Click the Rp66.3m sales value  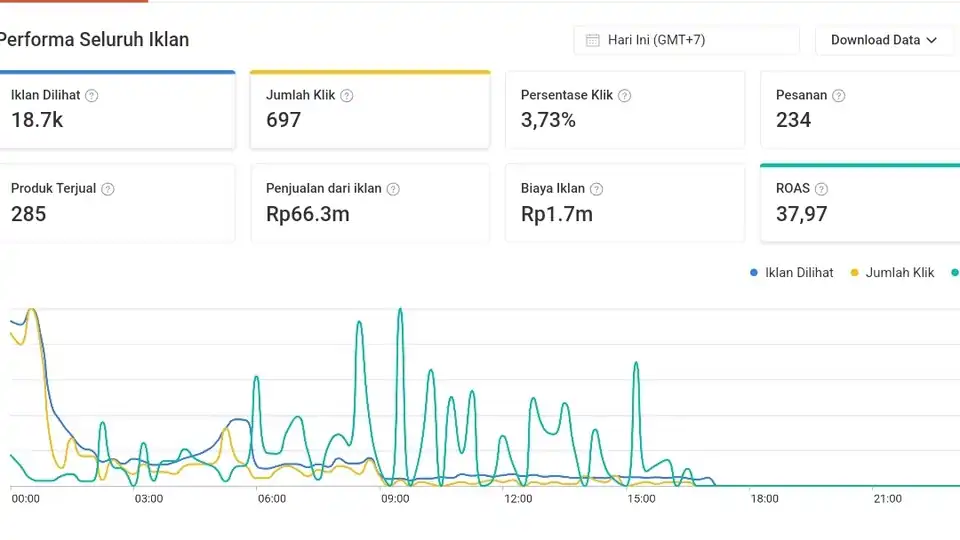click(307, 214)
